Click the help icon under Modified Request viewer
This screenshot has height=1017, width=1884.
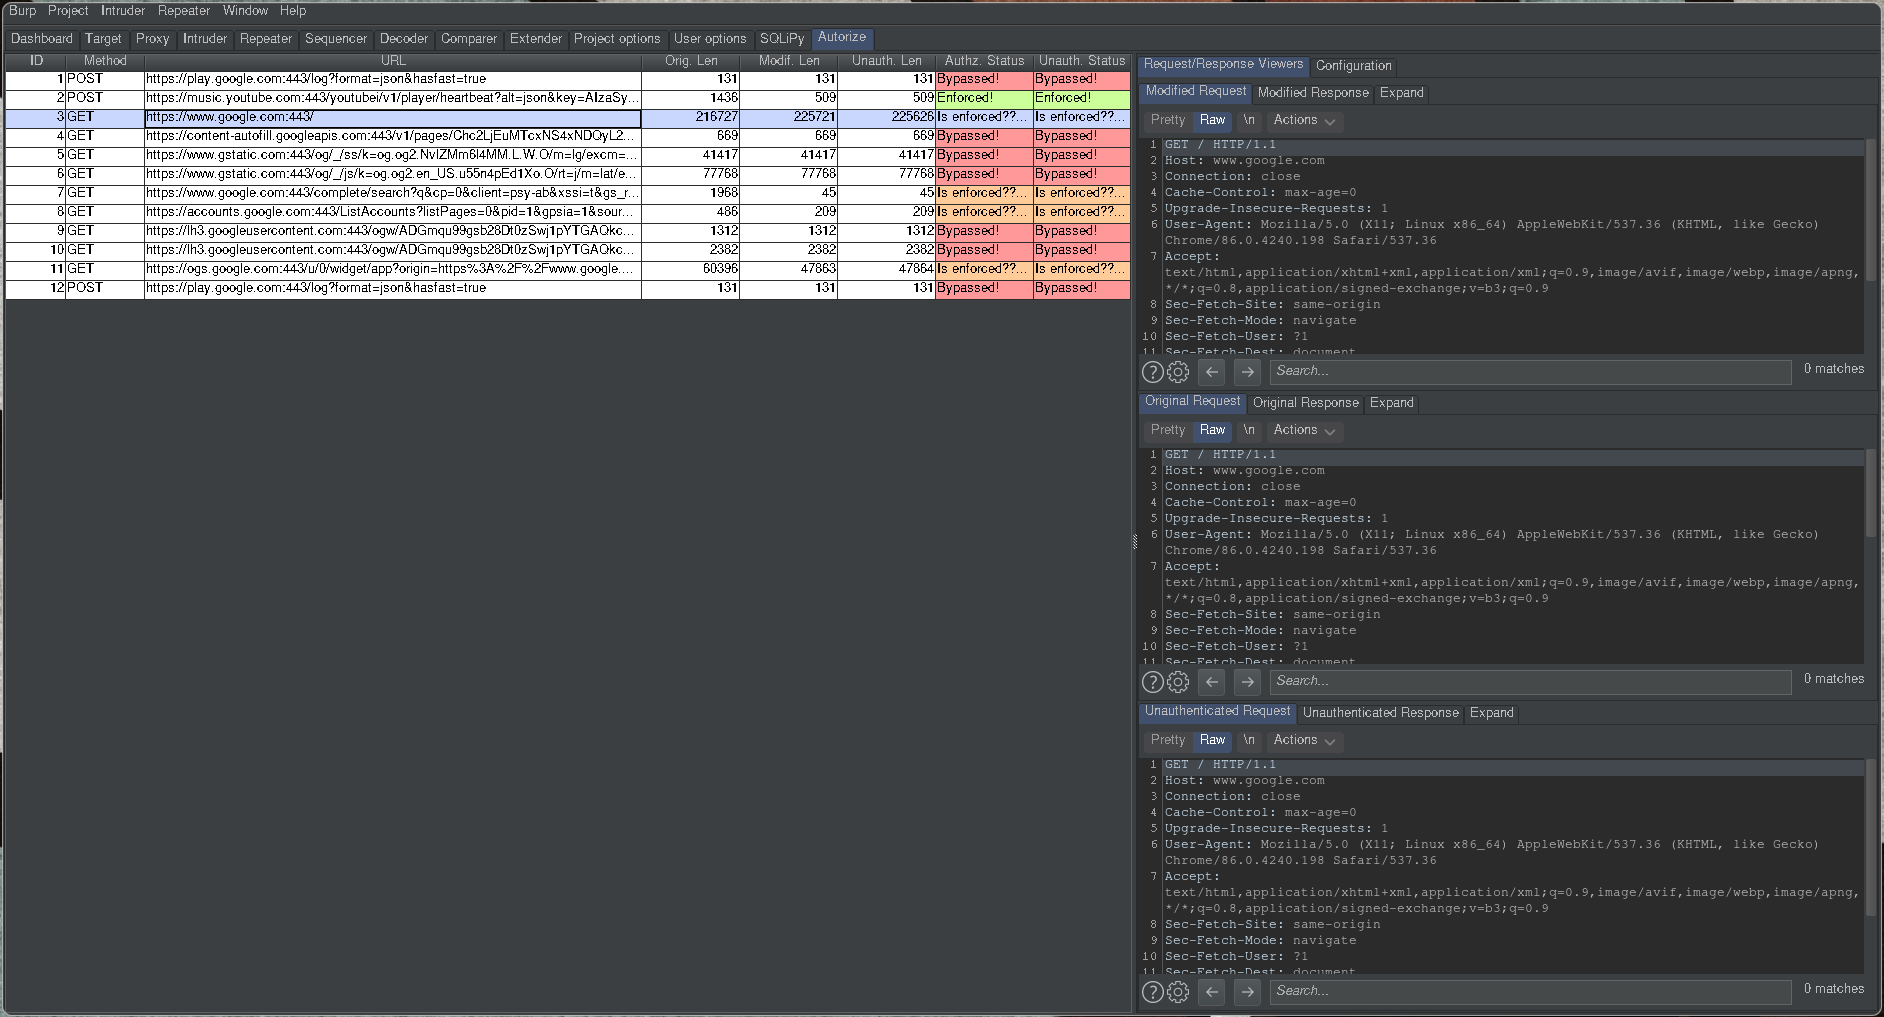tap(1152, 372)
